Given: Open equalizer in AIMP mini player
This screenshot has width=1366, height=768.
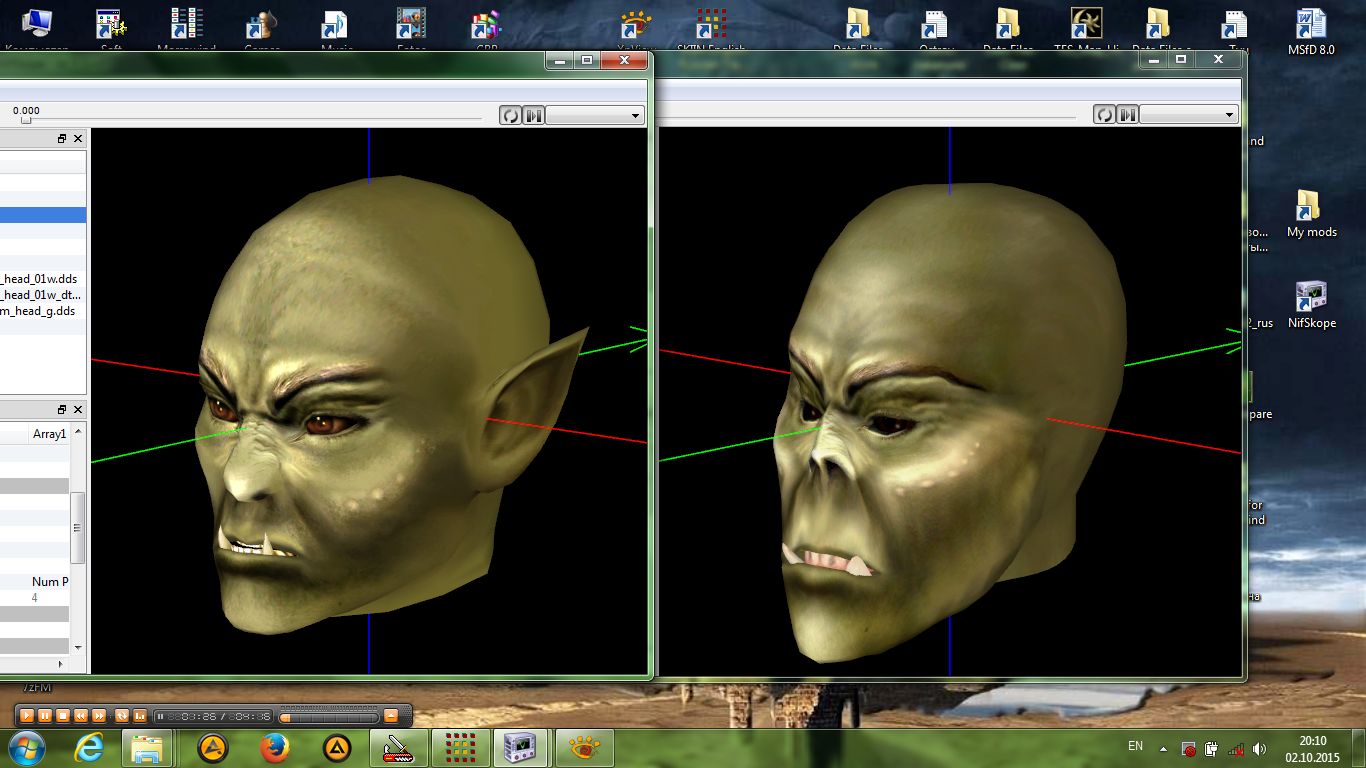Looking at the screenshot, I should pyautogui.click(x=140, y=716).
